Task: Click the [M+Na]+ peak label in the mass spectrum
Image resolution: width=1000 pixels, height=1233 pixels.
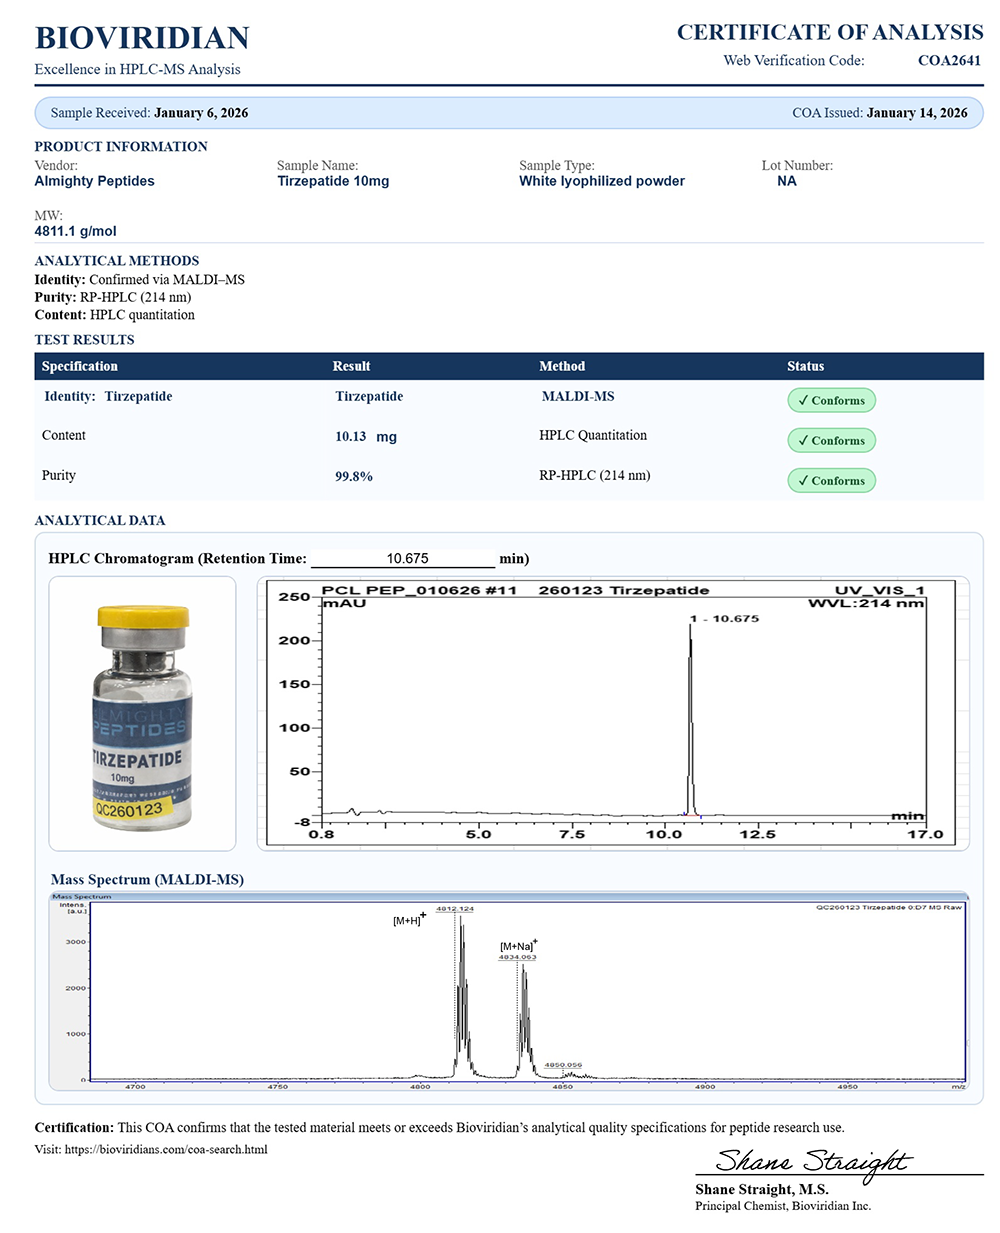Action: [x=518, y=946]
